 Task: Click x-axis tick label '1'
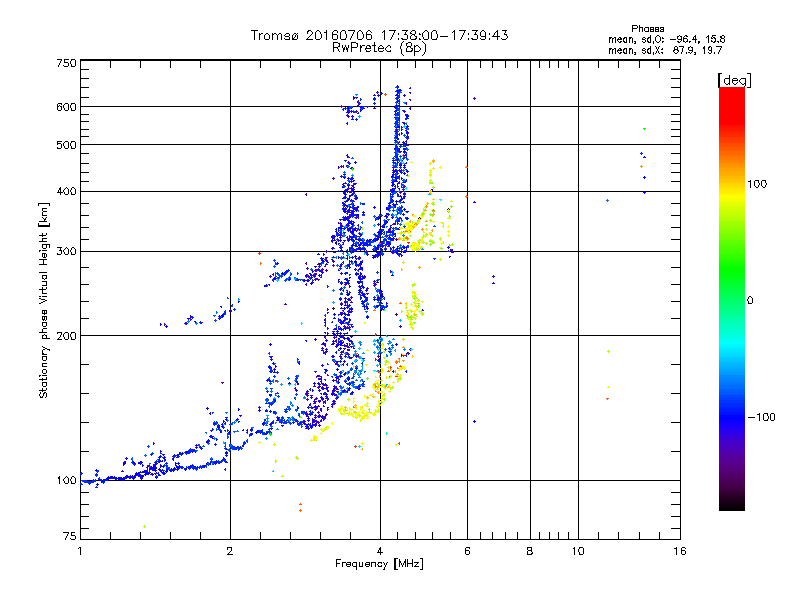pos(80,551)
